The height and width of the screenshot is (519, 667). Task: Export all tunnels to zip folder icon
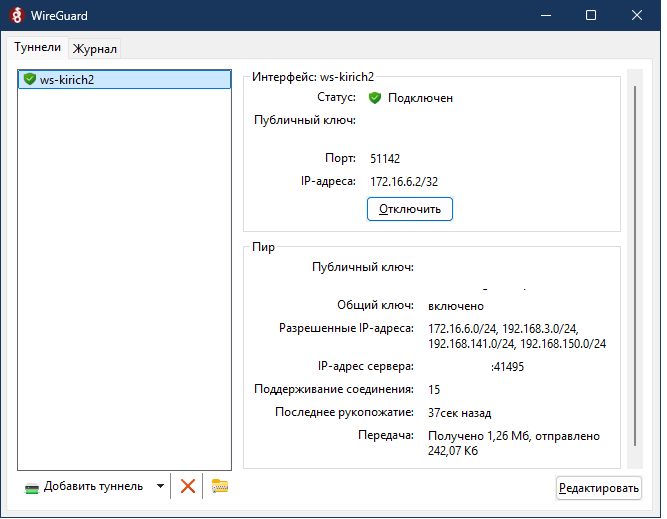tap(220, 487)
